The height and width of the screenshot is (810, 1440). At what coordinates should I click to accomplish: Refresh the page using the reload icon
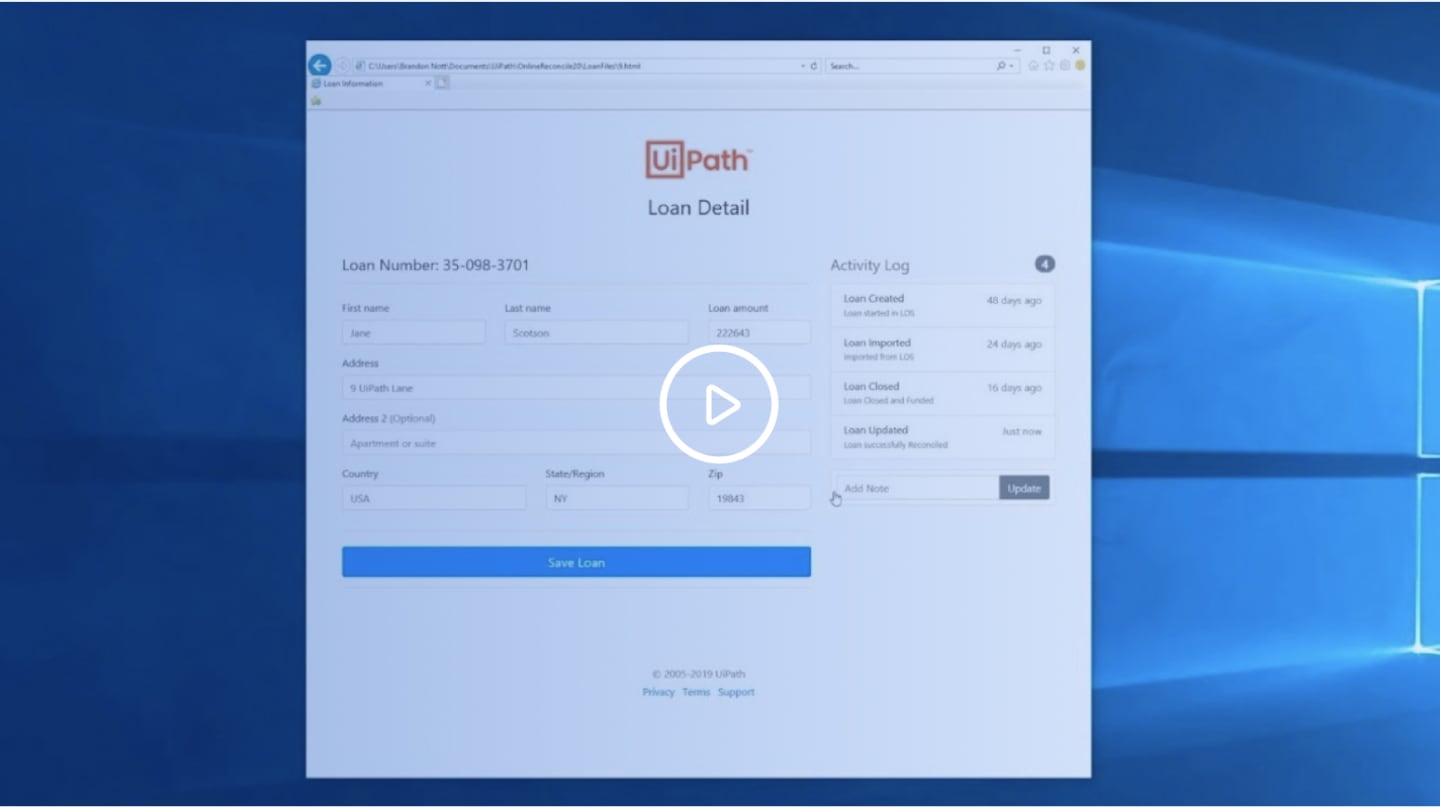click(814, 66)
